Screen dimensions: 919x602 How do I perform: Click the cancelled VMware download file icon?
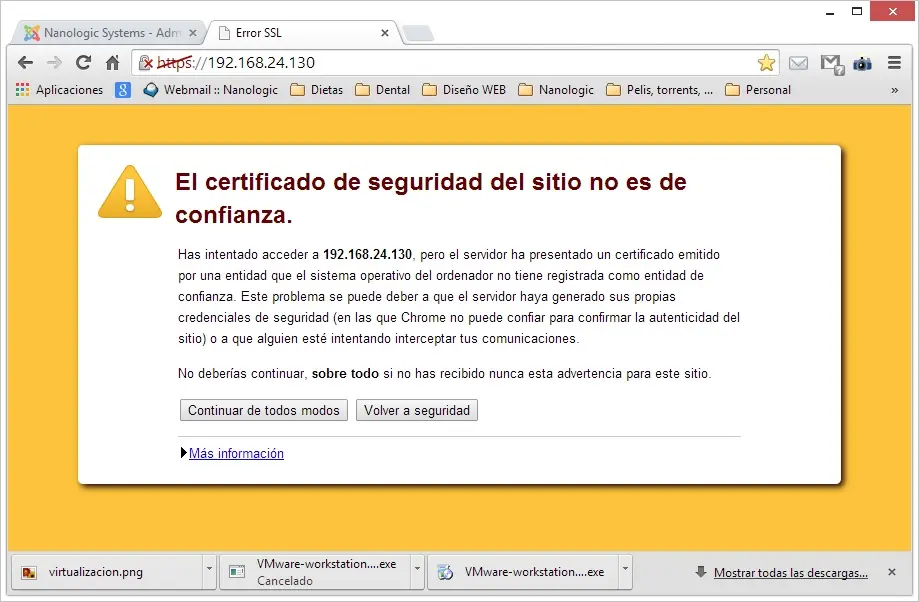[x=237, y=572]
